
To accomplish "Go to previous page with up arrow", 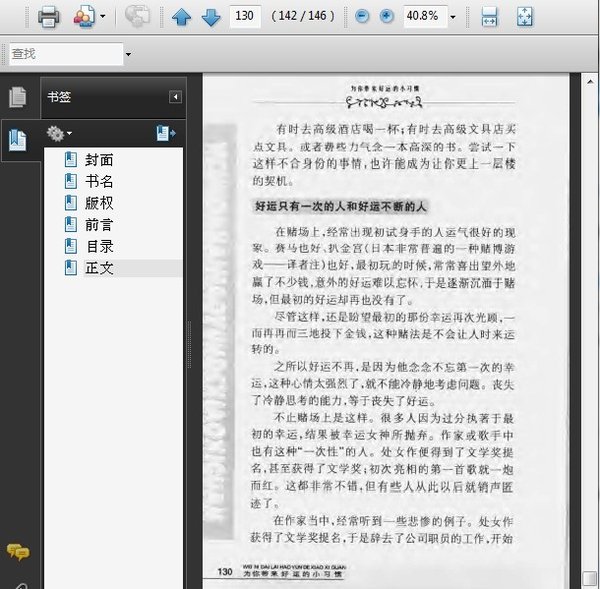I will click(x=181, y=17).
